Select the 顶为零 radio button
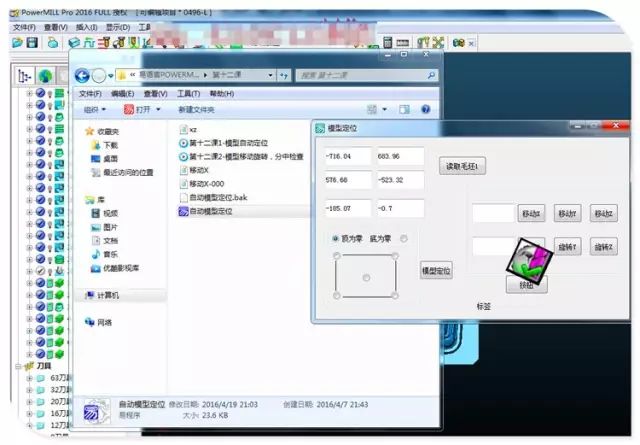Screen dimensions: 640x445 pyautogui.click(x=335, y=238)
